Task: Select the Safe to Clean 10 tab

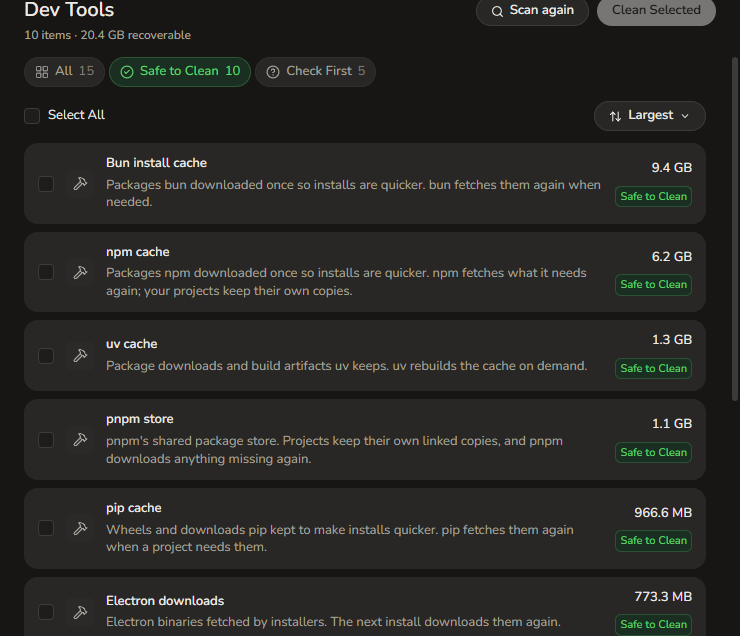Action: (180, 72)
